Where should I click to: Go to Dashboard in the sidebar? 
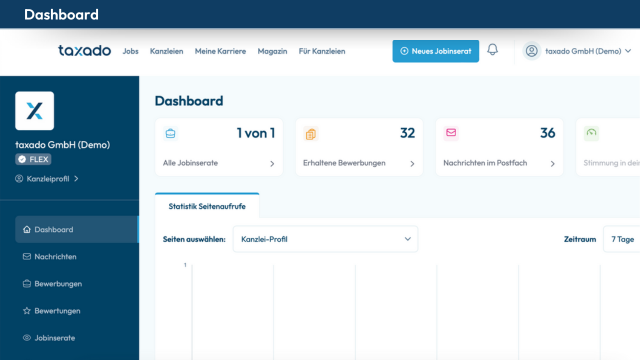[x=77, y=229]
